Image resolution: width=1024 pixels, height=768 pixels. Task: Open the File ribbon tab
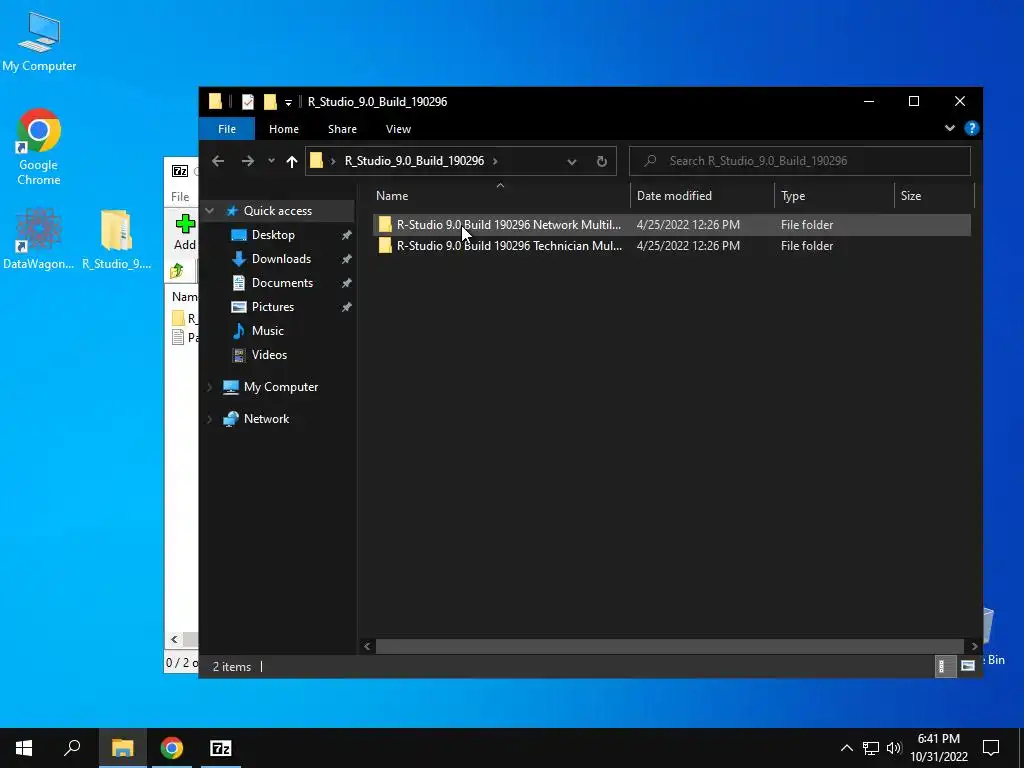(227, 129)
